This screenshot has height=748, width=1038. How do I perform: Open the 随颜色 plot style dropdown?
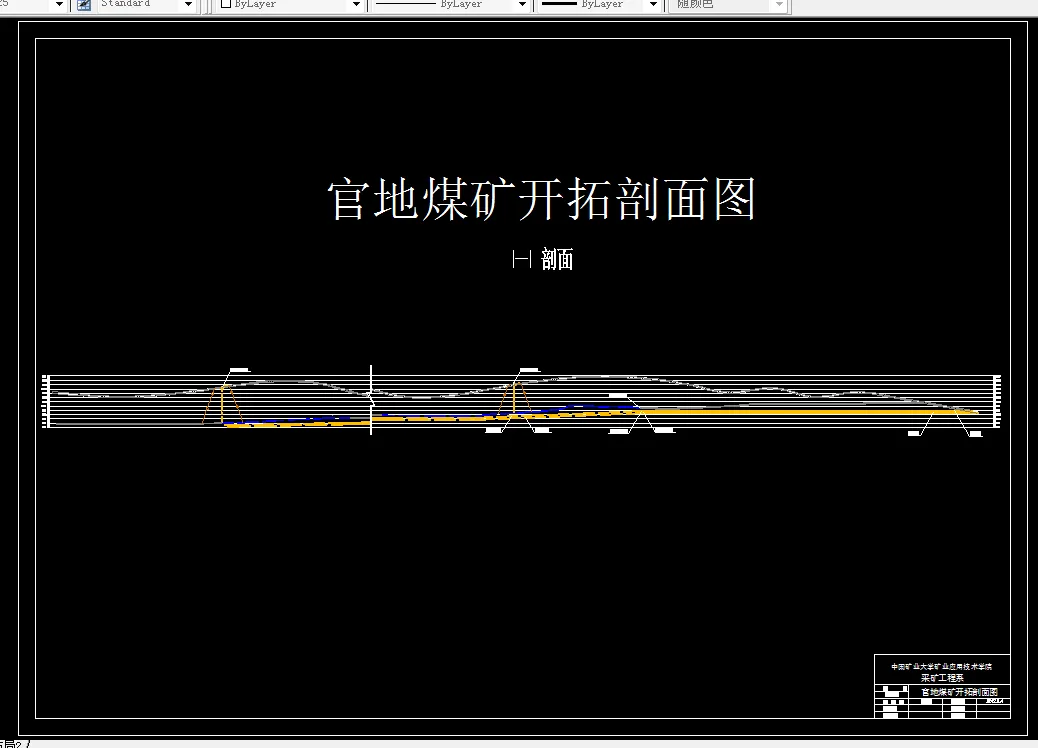(x=778, y=5)
